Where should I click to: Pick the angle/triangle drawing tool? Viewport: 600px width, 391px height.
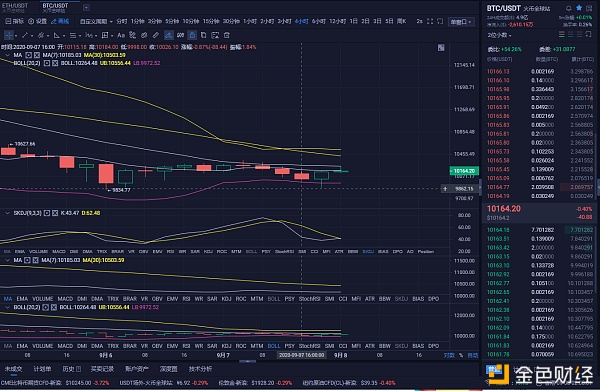(x=56, y=35)
